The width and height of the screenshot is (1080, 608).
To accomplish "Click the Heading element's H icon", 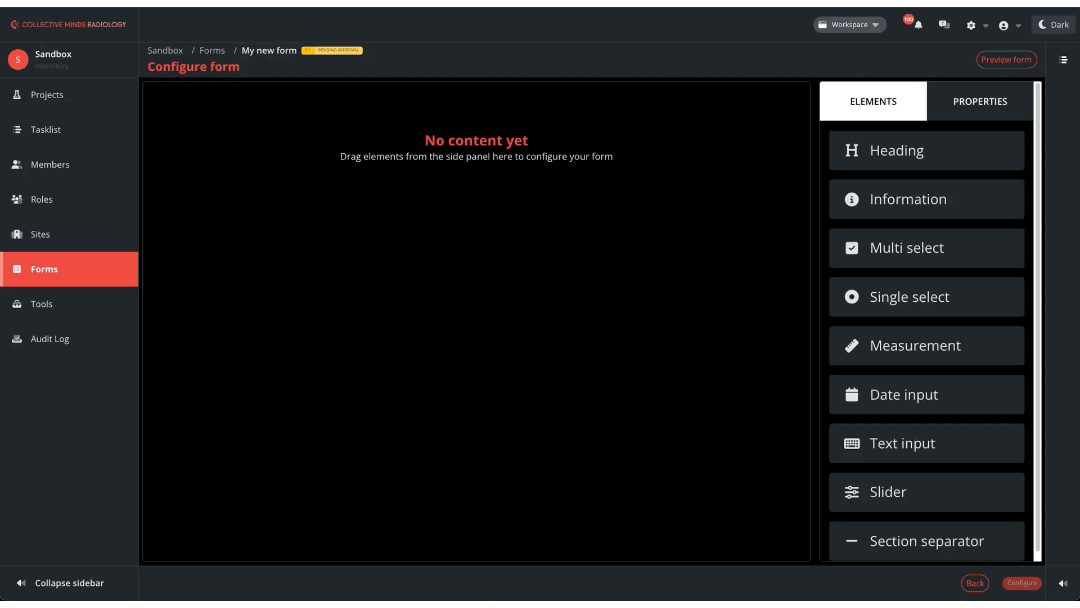I will pyautogui.click(x=852, y=151).
